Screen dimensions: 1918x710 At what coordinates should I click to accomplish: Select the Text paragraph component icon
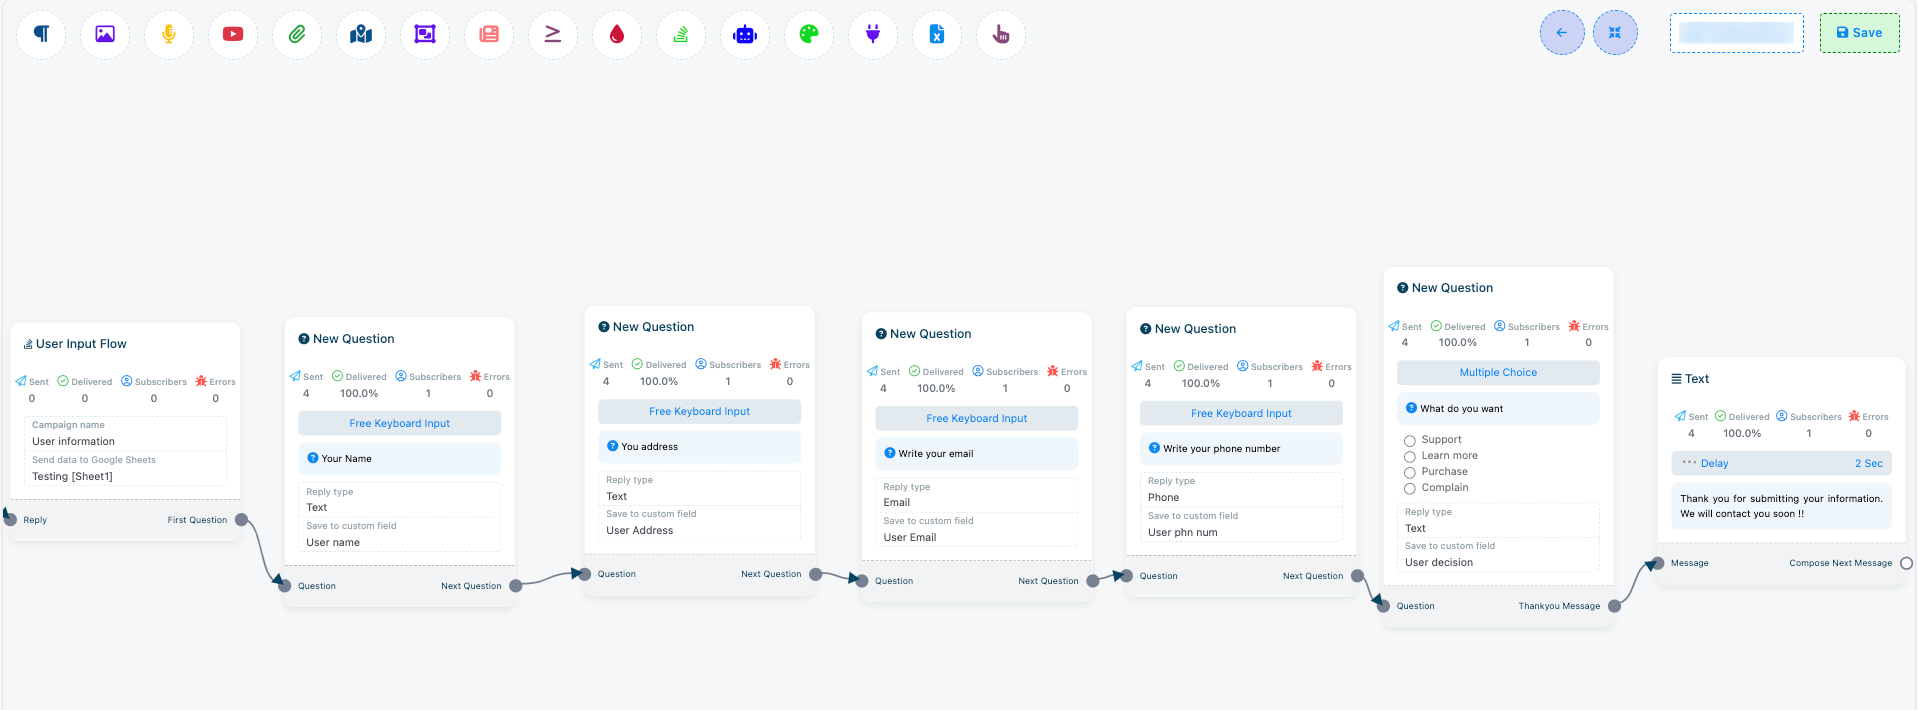tap(41, 34)
